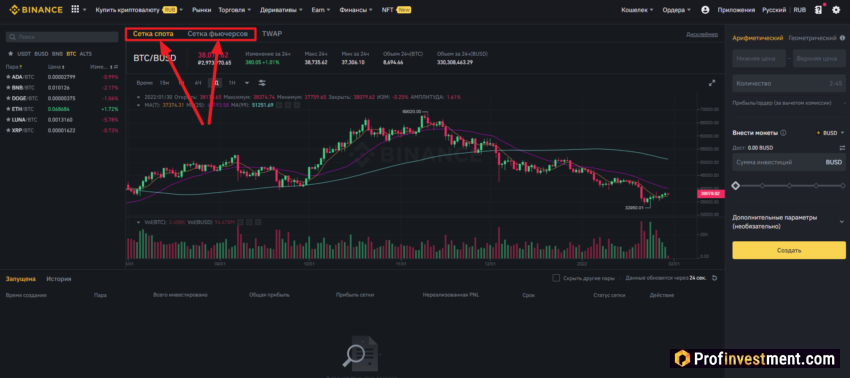Open the help center icon with red dot
Image resolution: width=850 pixels, height=378 pixels.
coord(819,10)
